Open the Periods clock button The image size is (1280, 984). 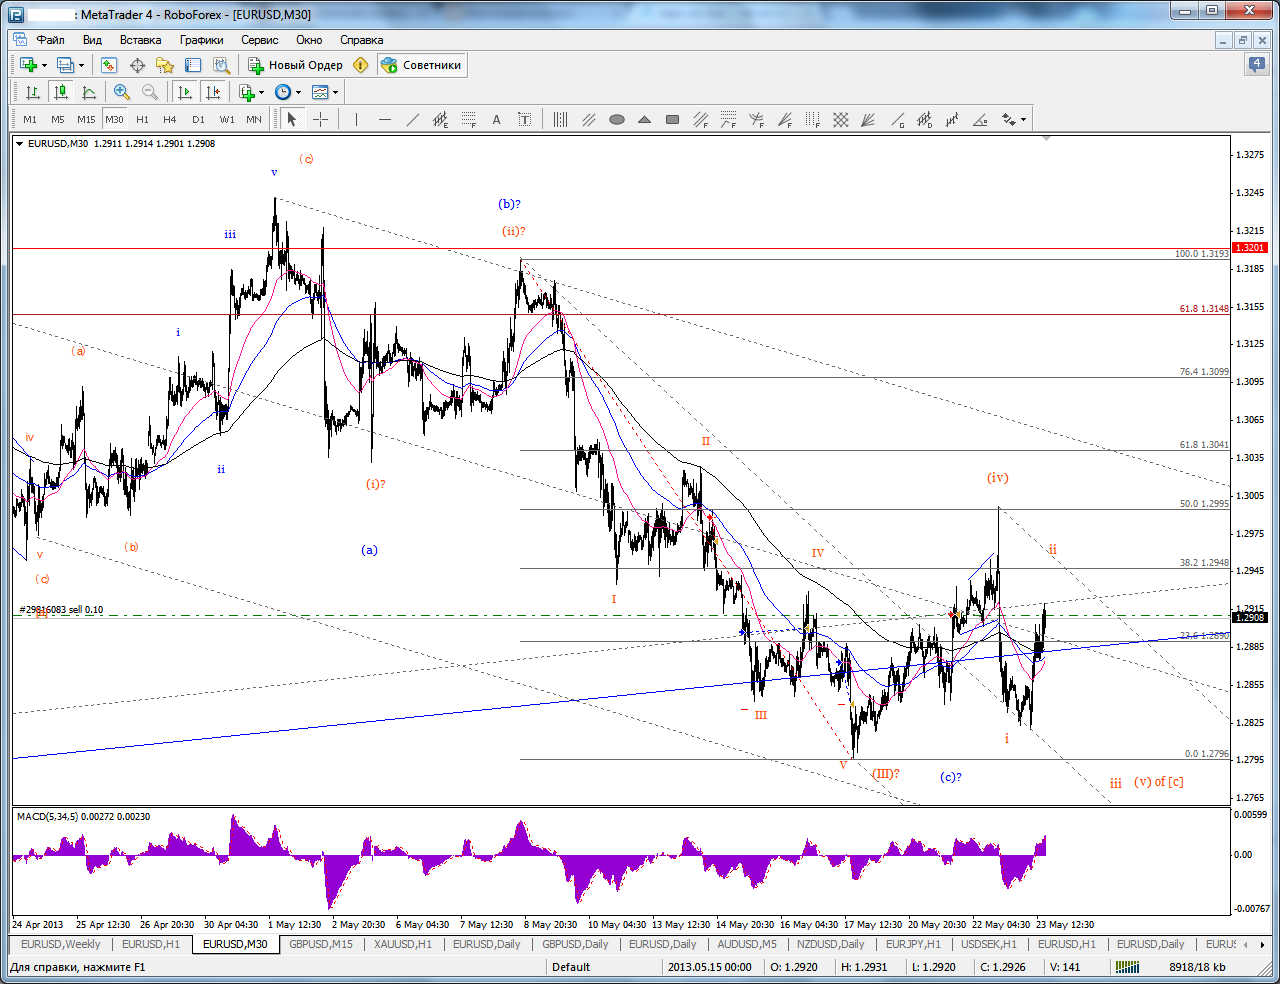click(x=283, y=92)
